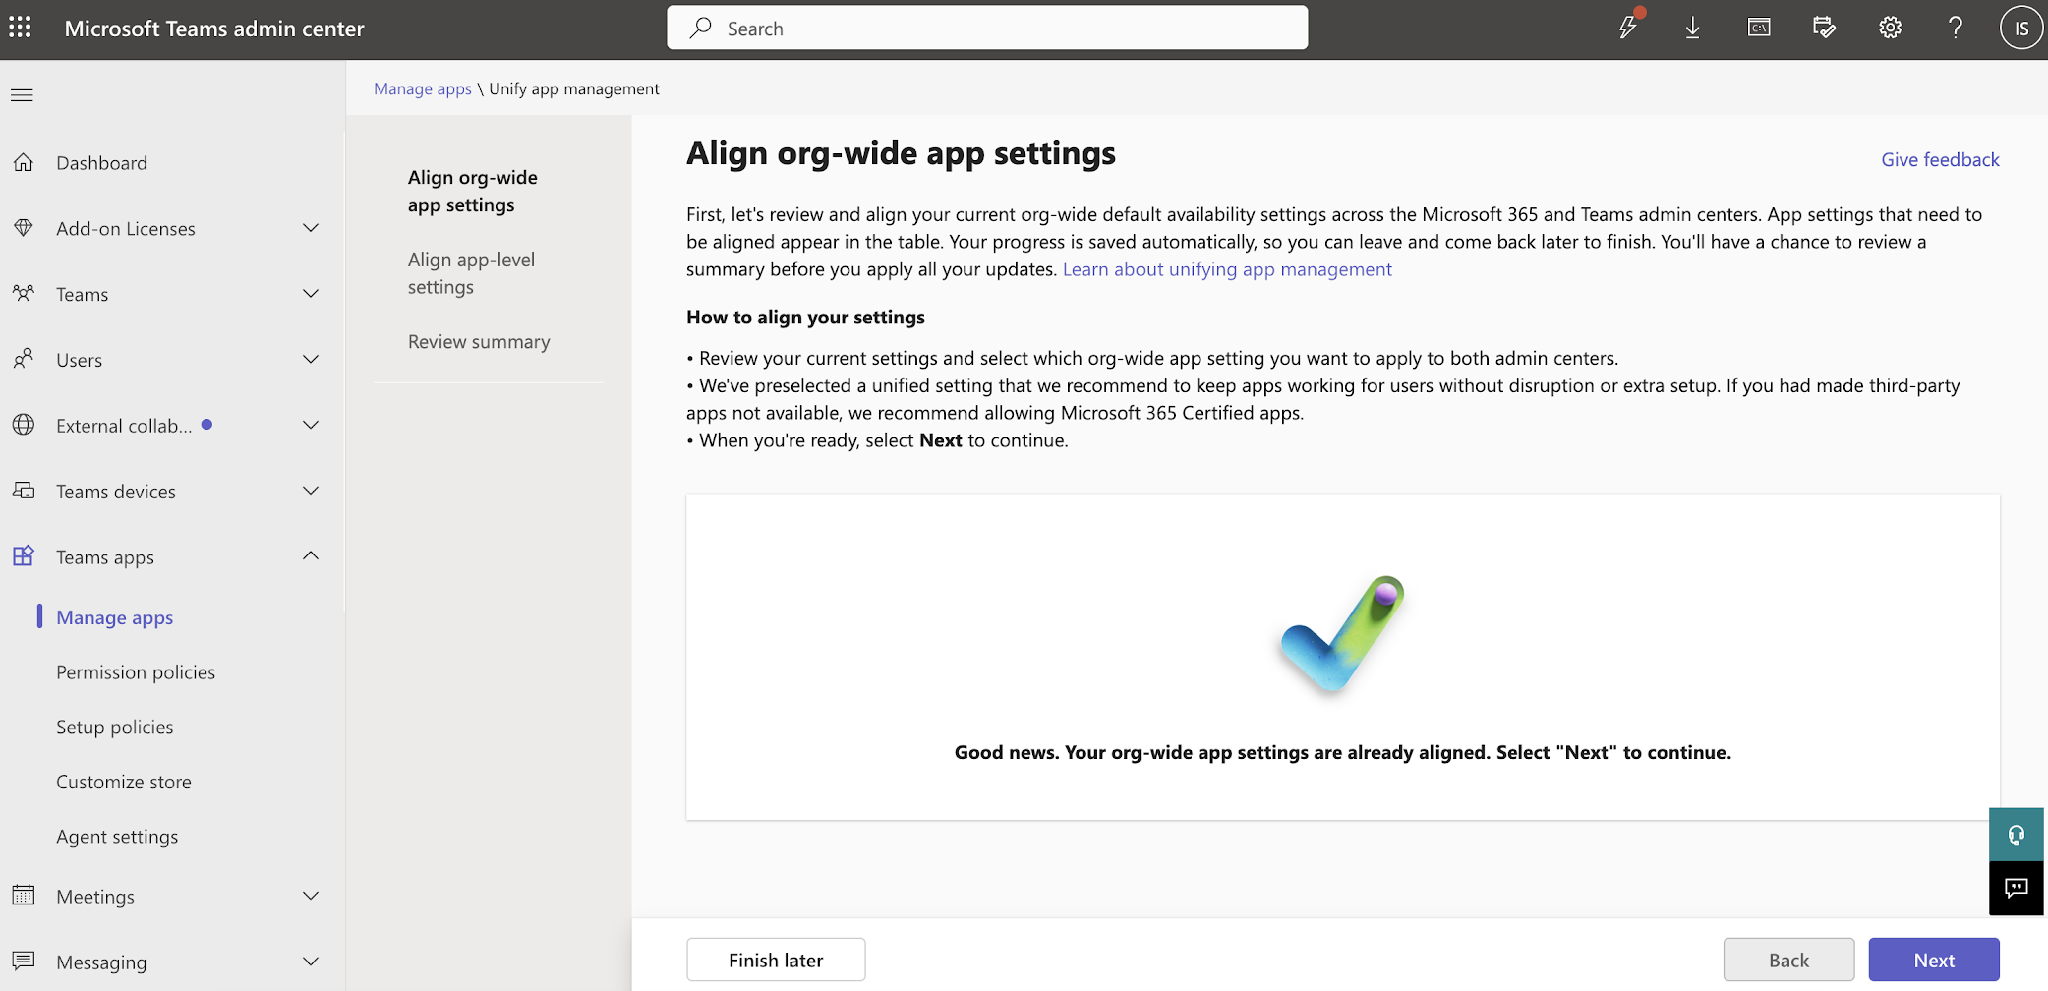Click the Finish later button
2048x991 pixels.
tap(776, 960)
